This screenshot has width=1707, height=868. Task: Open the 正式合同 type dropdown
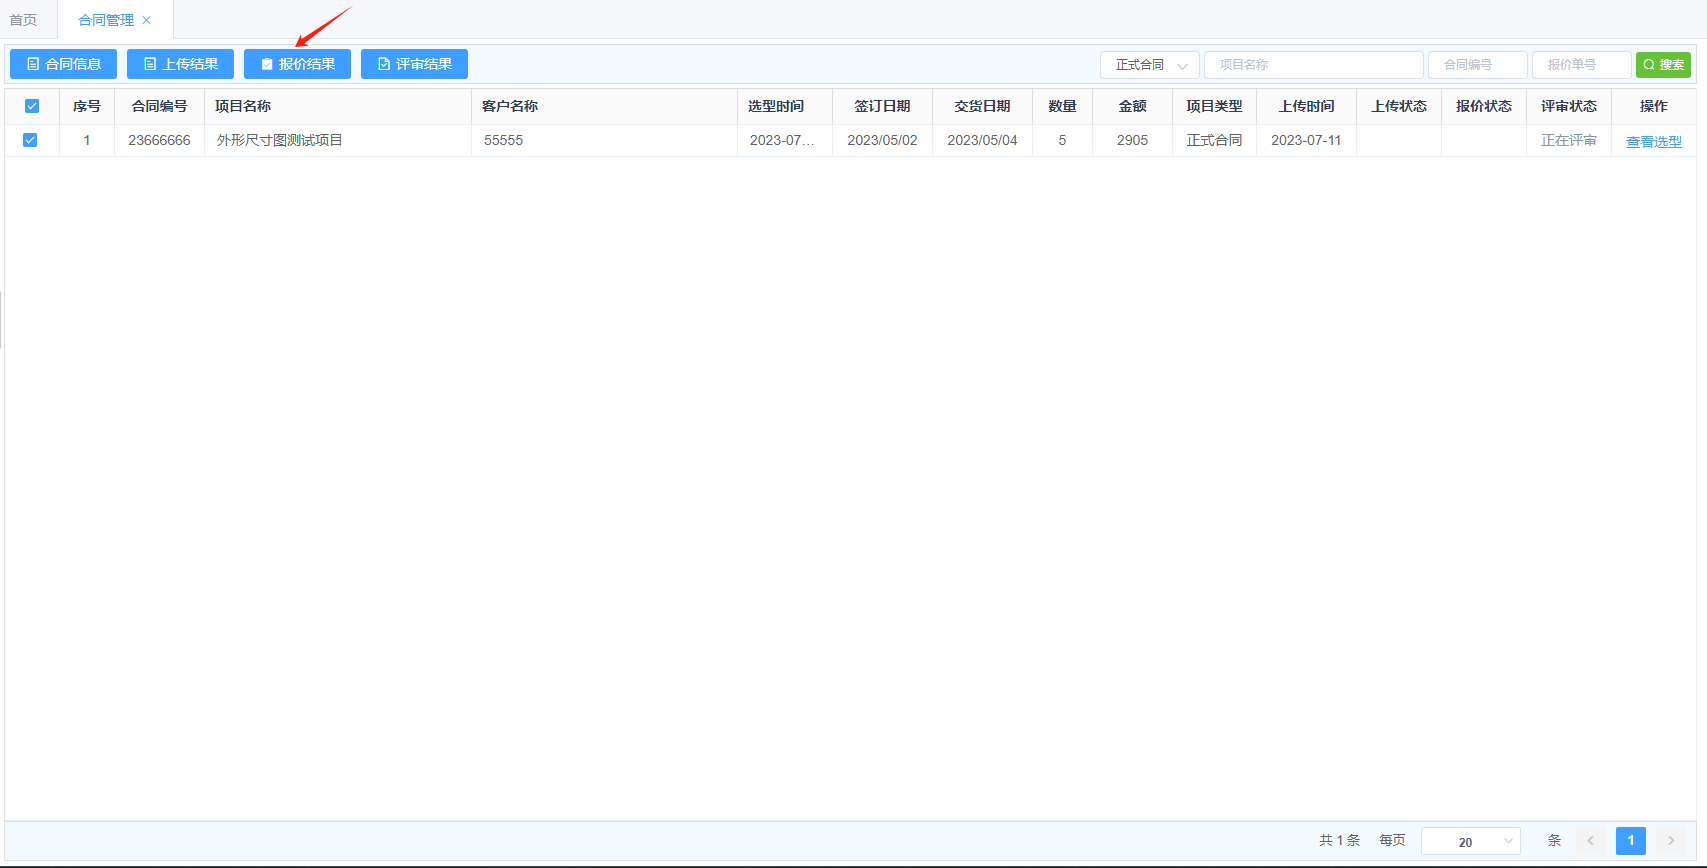click(x=1149, y=65)
